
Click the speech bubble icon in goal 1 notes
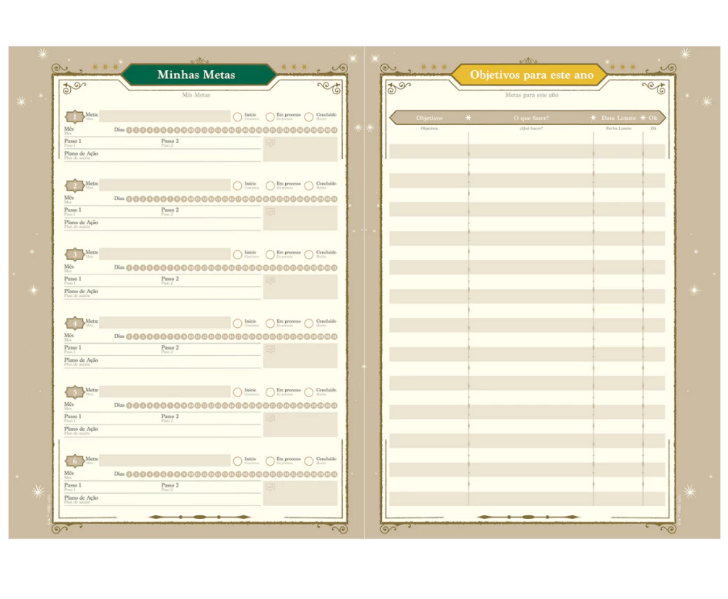[270, 143]
